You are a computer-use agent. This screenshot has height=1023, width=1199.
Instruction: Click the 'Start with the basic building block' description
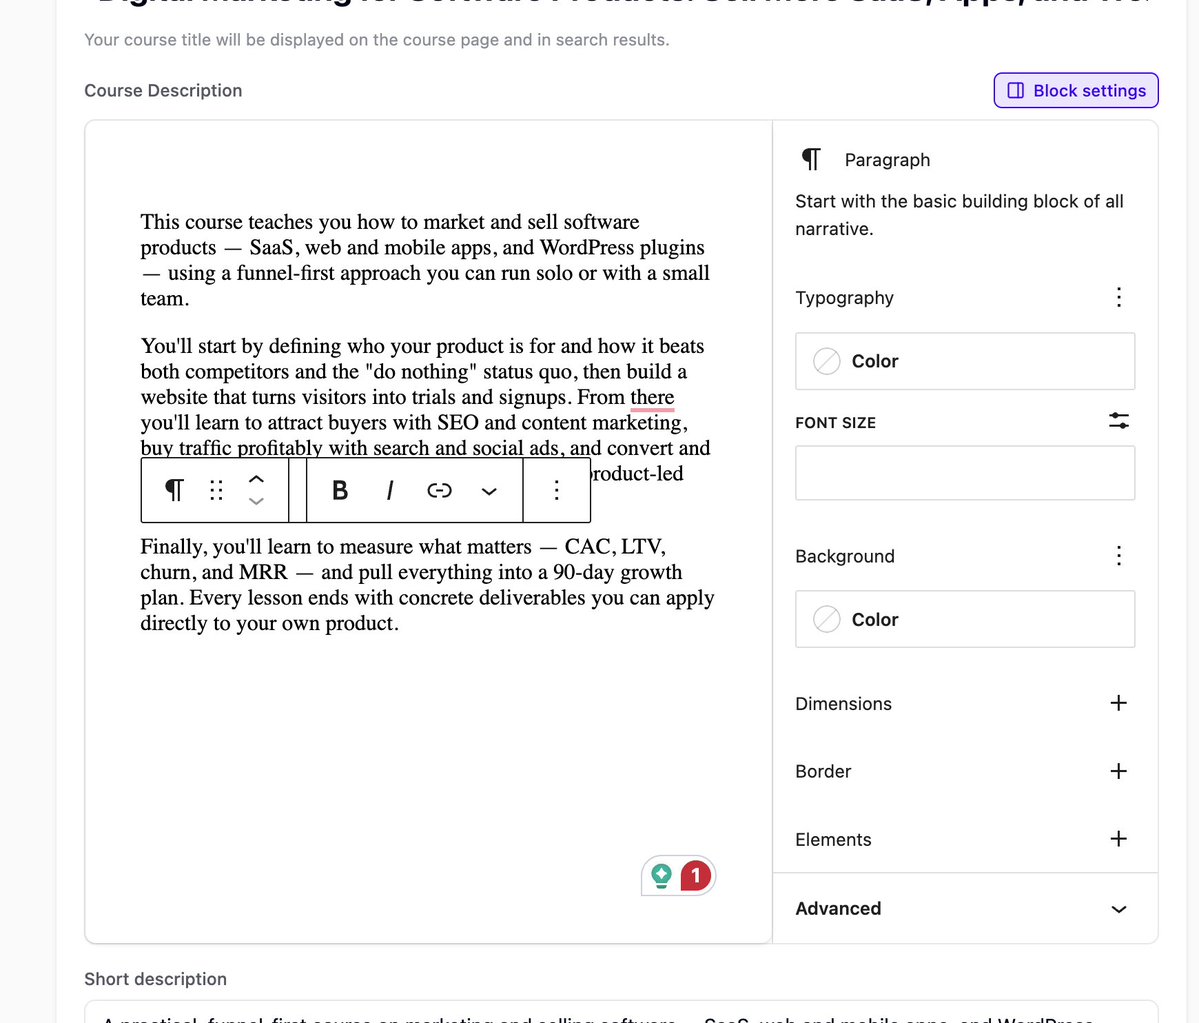[960, 215]
